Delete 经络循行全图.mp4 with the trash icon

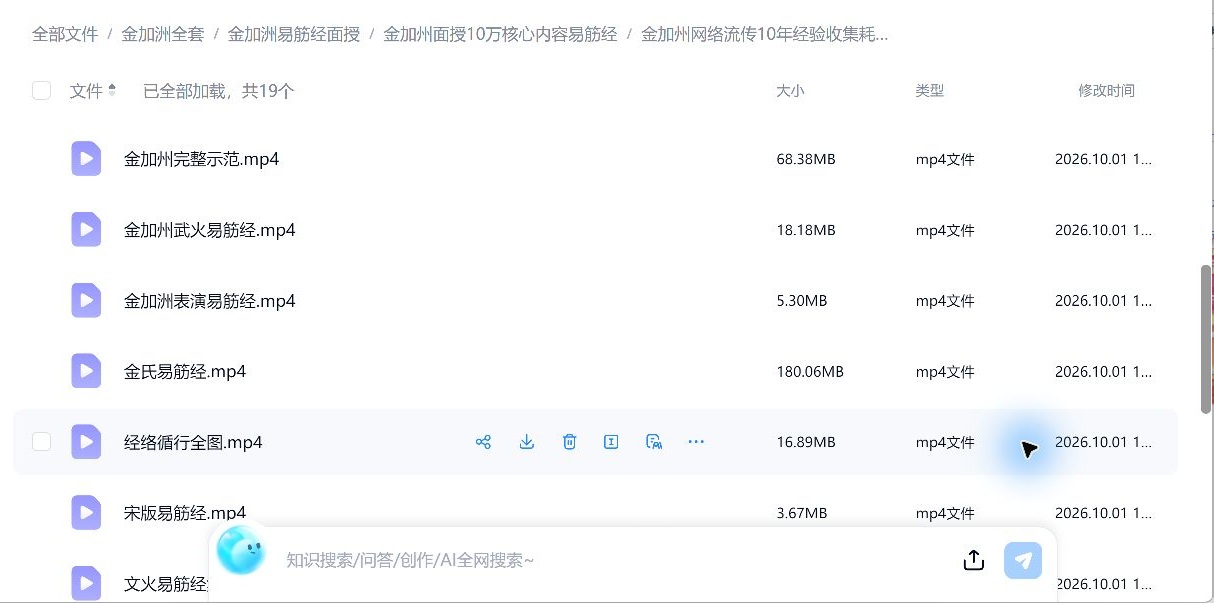569,442
